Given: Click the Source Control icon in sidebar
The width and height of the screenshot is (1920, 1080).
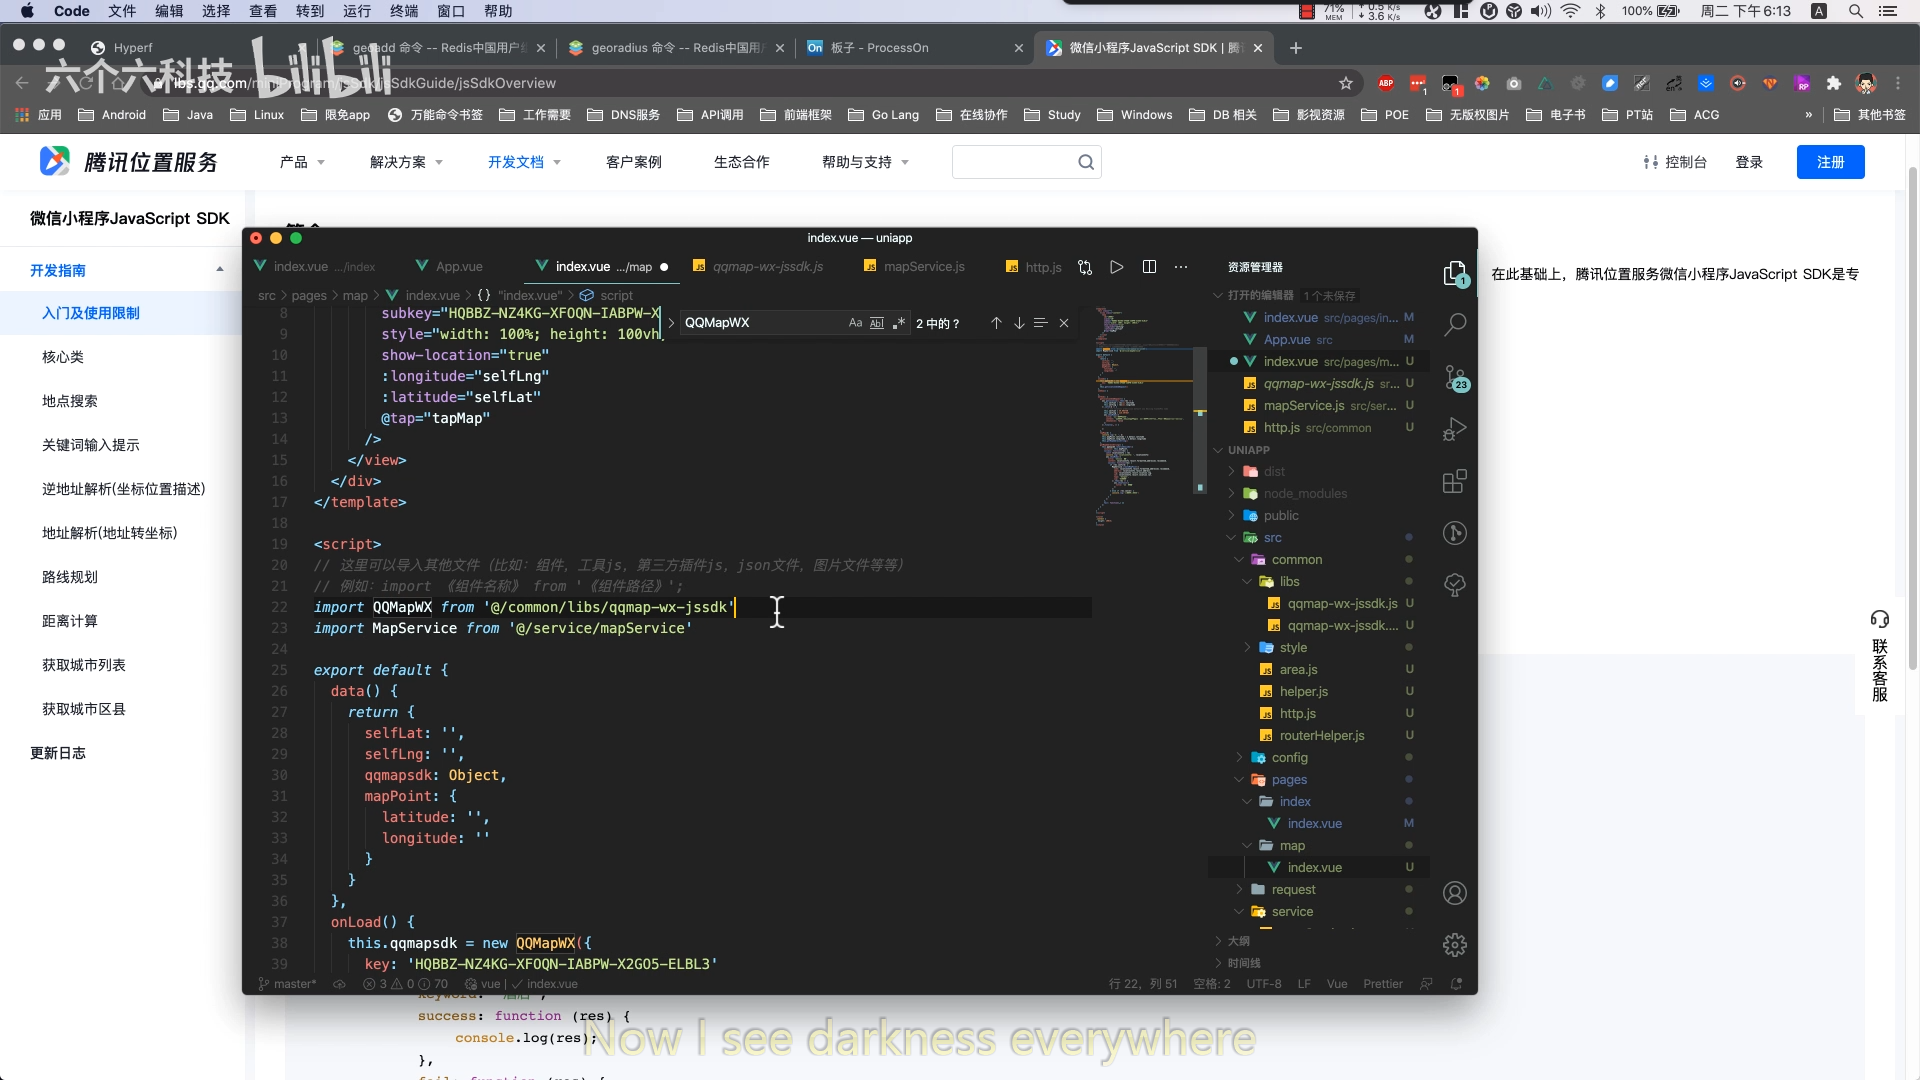Looking at the screenshot, I should click(1456, 382).
